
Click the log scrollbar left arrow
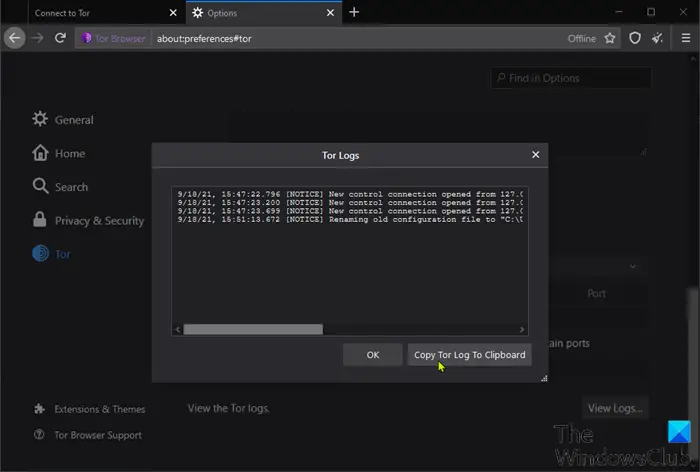tap(178, 330)
